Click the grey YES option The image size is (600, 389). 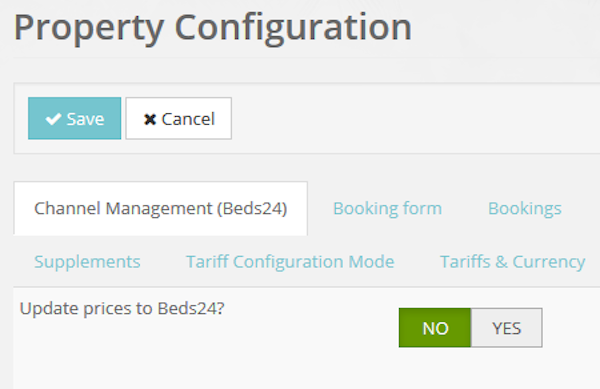click(507, 328)
